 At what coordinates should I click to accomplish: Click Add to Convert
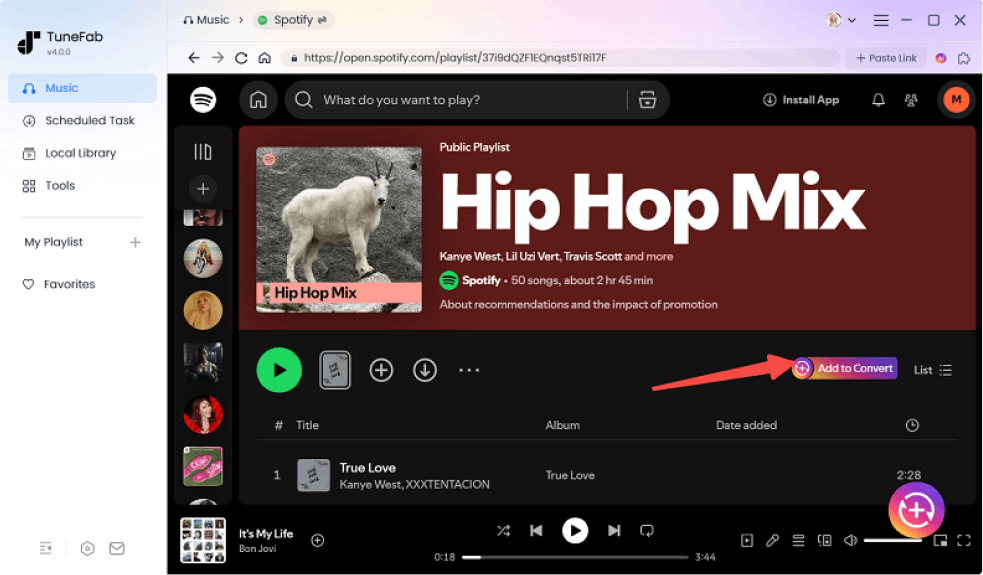coord(845,368)
